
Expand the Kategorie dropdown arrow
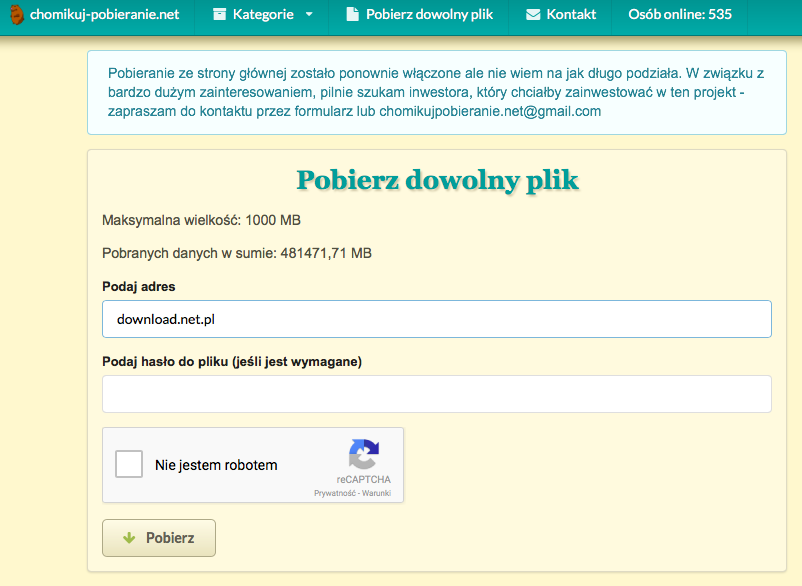click(x=309, y=15)
